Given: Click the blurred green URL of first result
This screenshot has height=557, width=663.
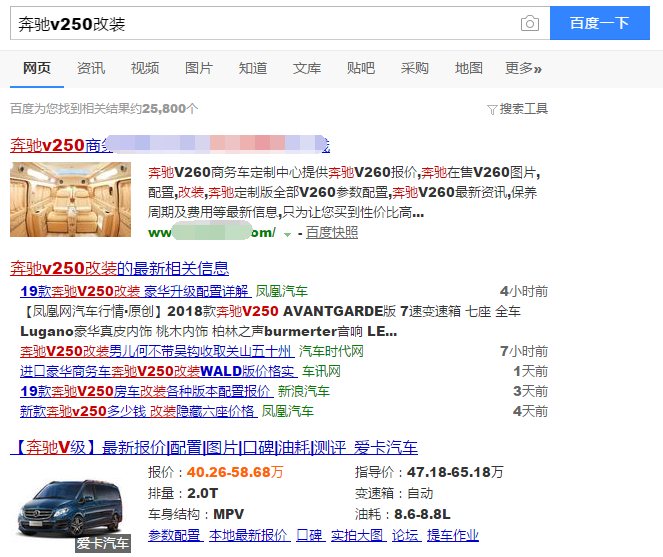Looking at the screenshot, I should (x=212, y=232).
